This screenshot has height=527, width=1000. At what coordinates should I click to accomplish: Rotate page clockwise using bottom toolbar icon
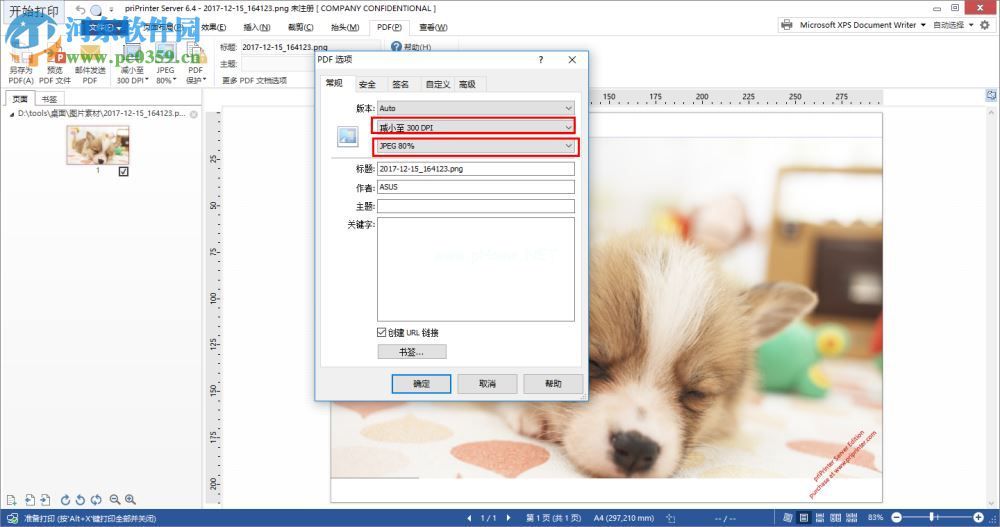(x=65, y=500)
